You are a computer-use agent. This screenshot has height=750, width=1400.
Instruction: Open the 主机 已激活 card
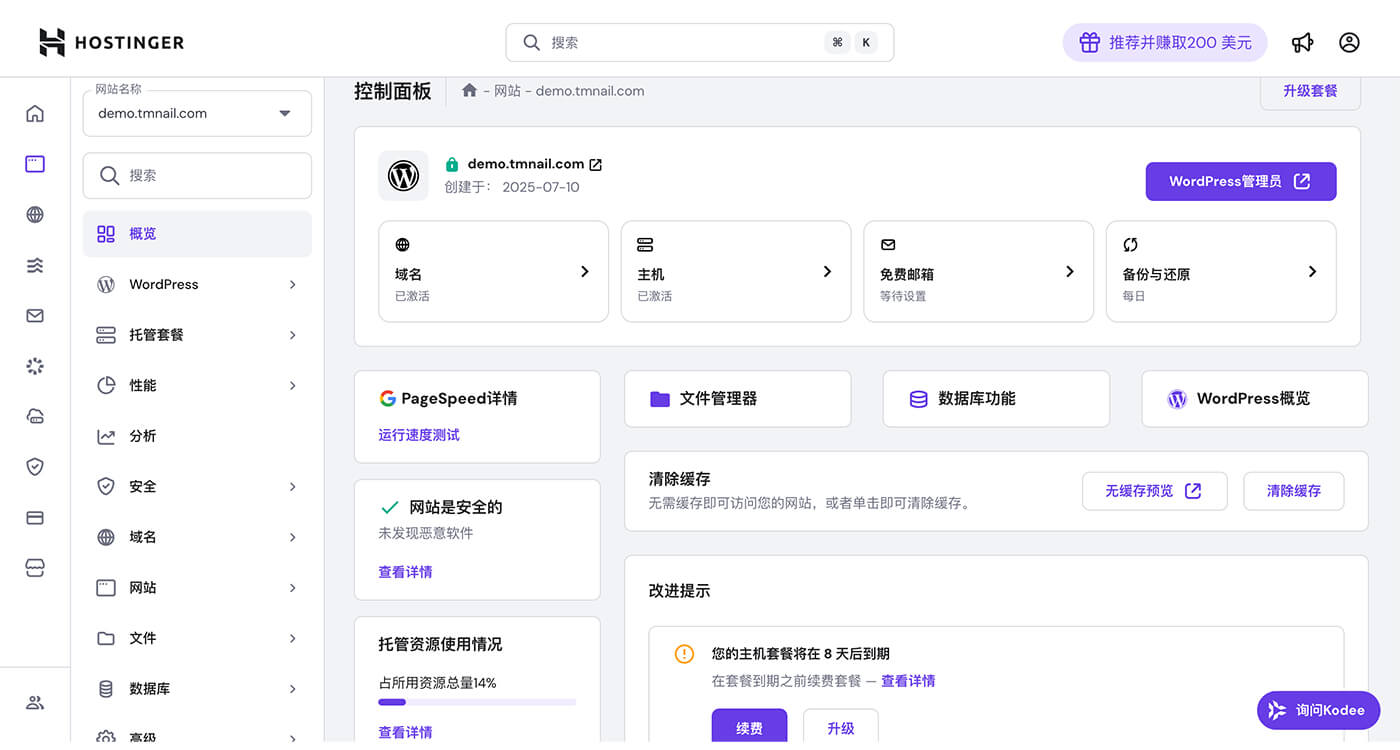point(736,271)
